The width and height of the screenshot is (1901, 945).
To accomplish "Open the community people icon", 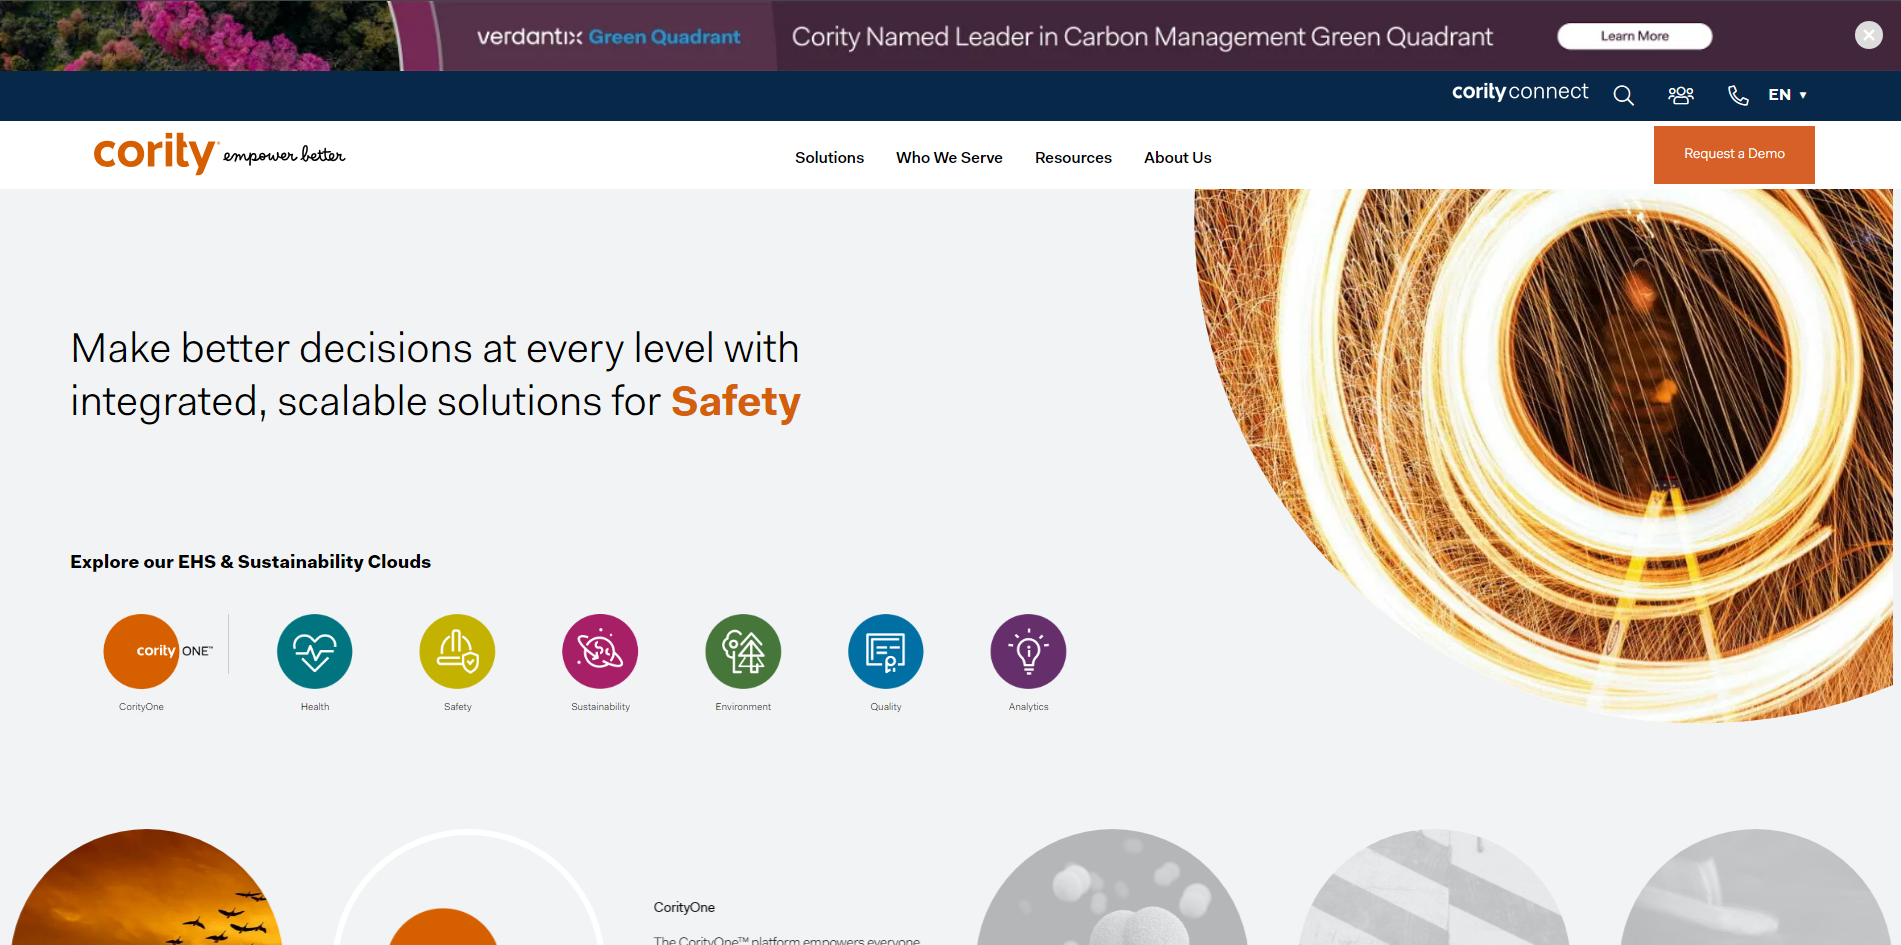I will tap(1681, 95).
